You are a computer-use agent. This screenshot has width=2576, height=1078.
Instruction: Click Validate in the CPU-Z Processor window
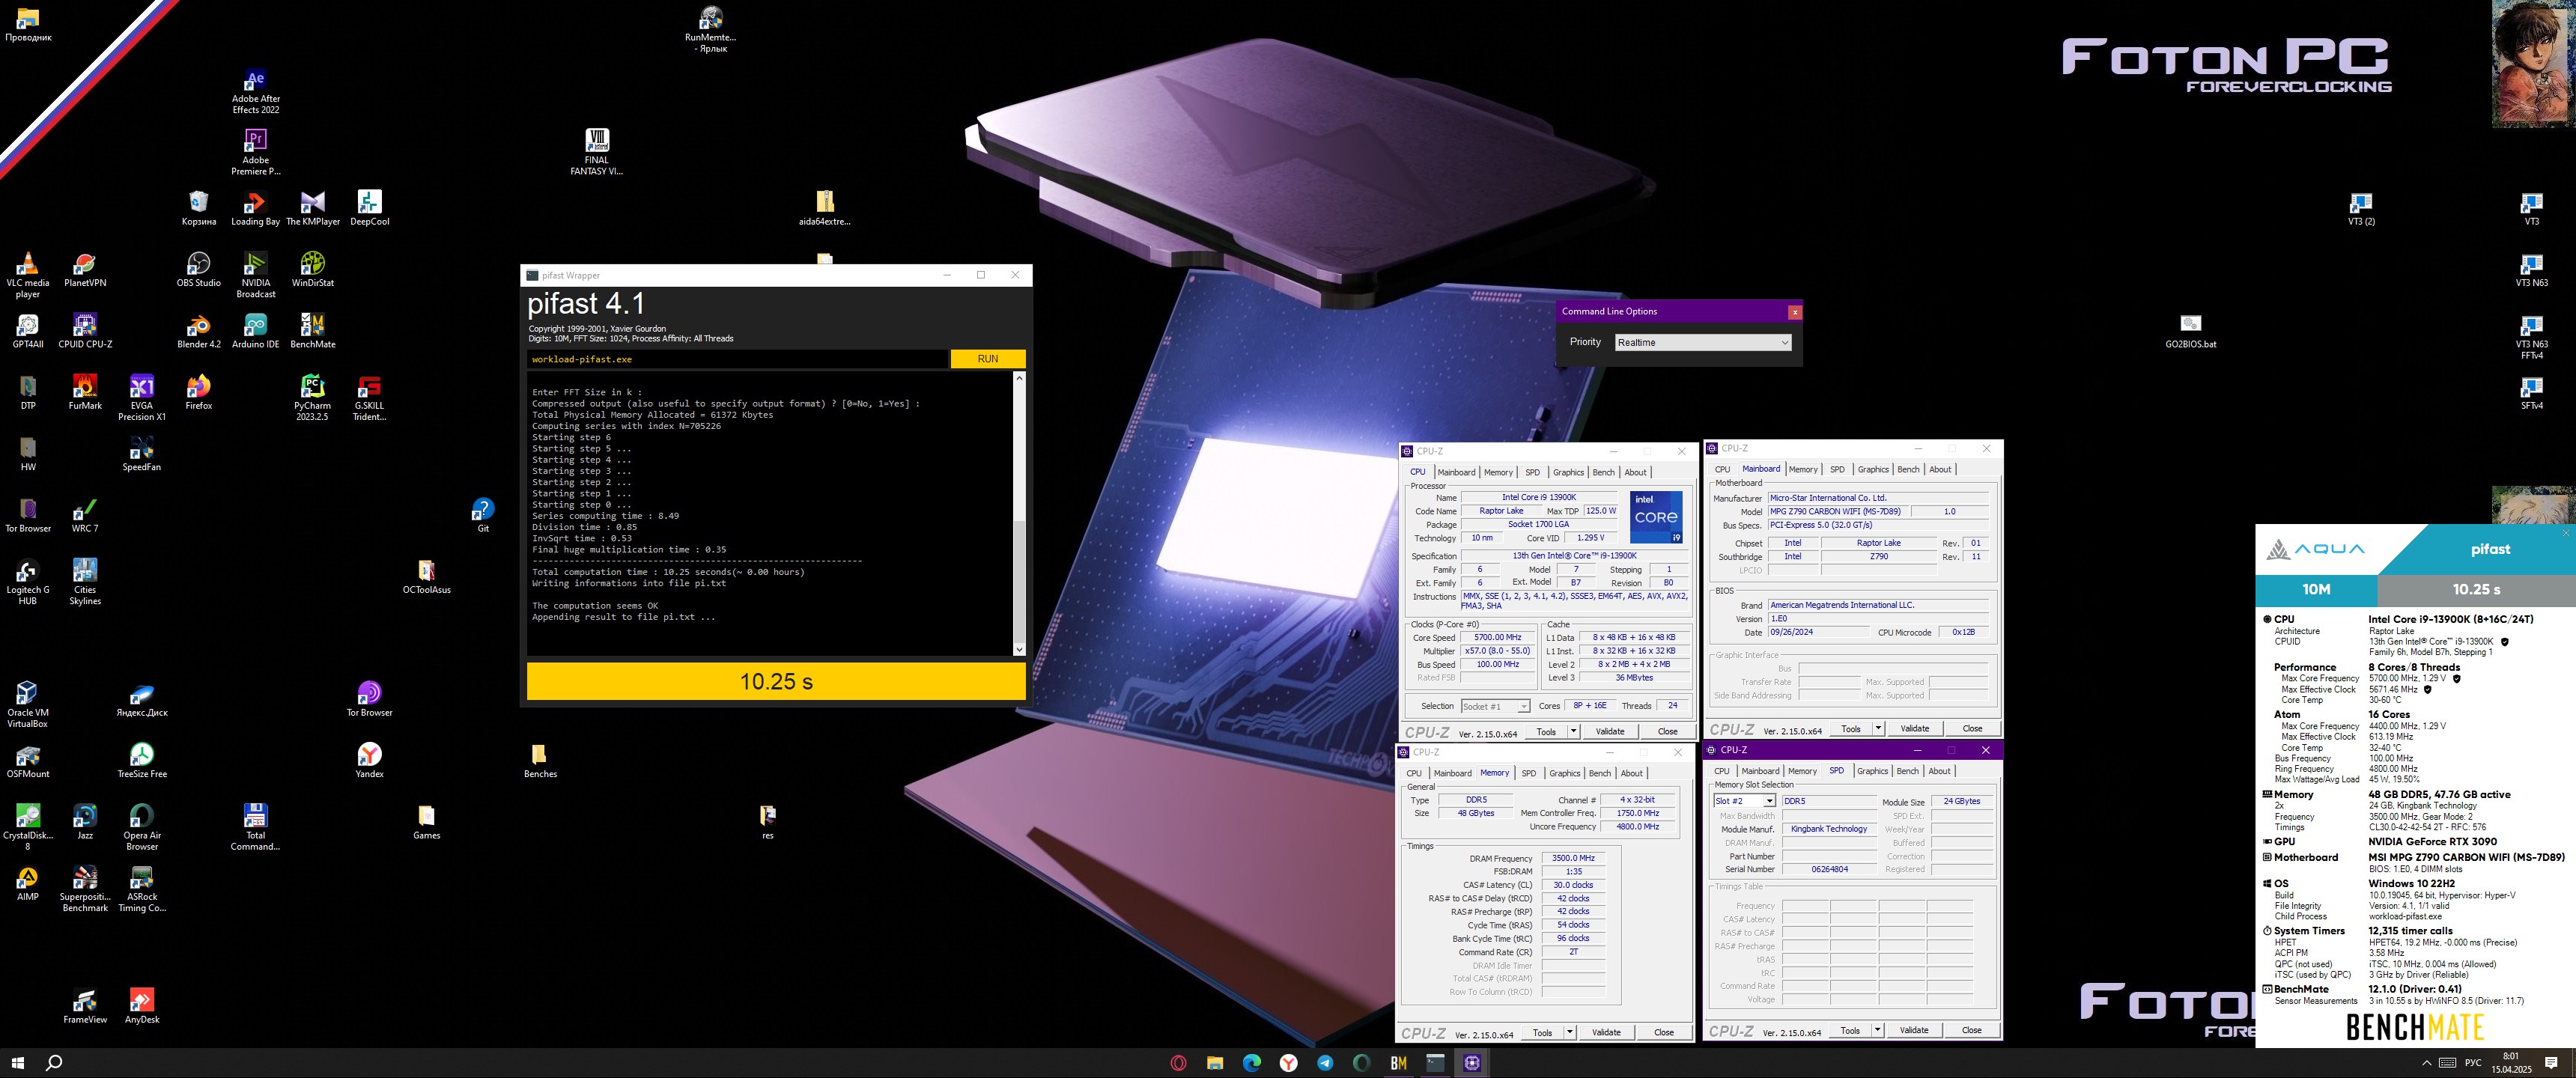[x=1610, y=731]
